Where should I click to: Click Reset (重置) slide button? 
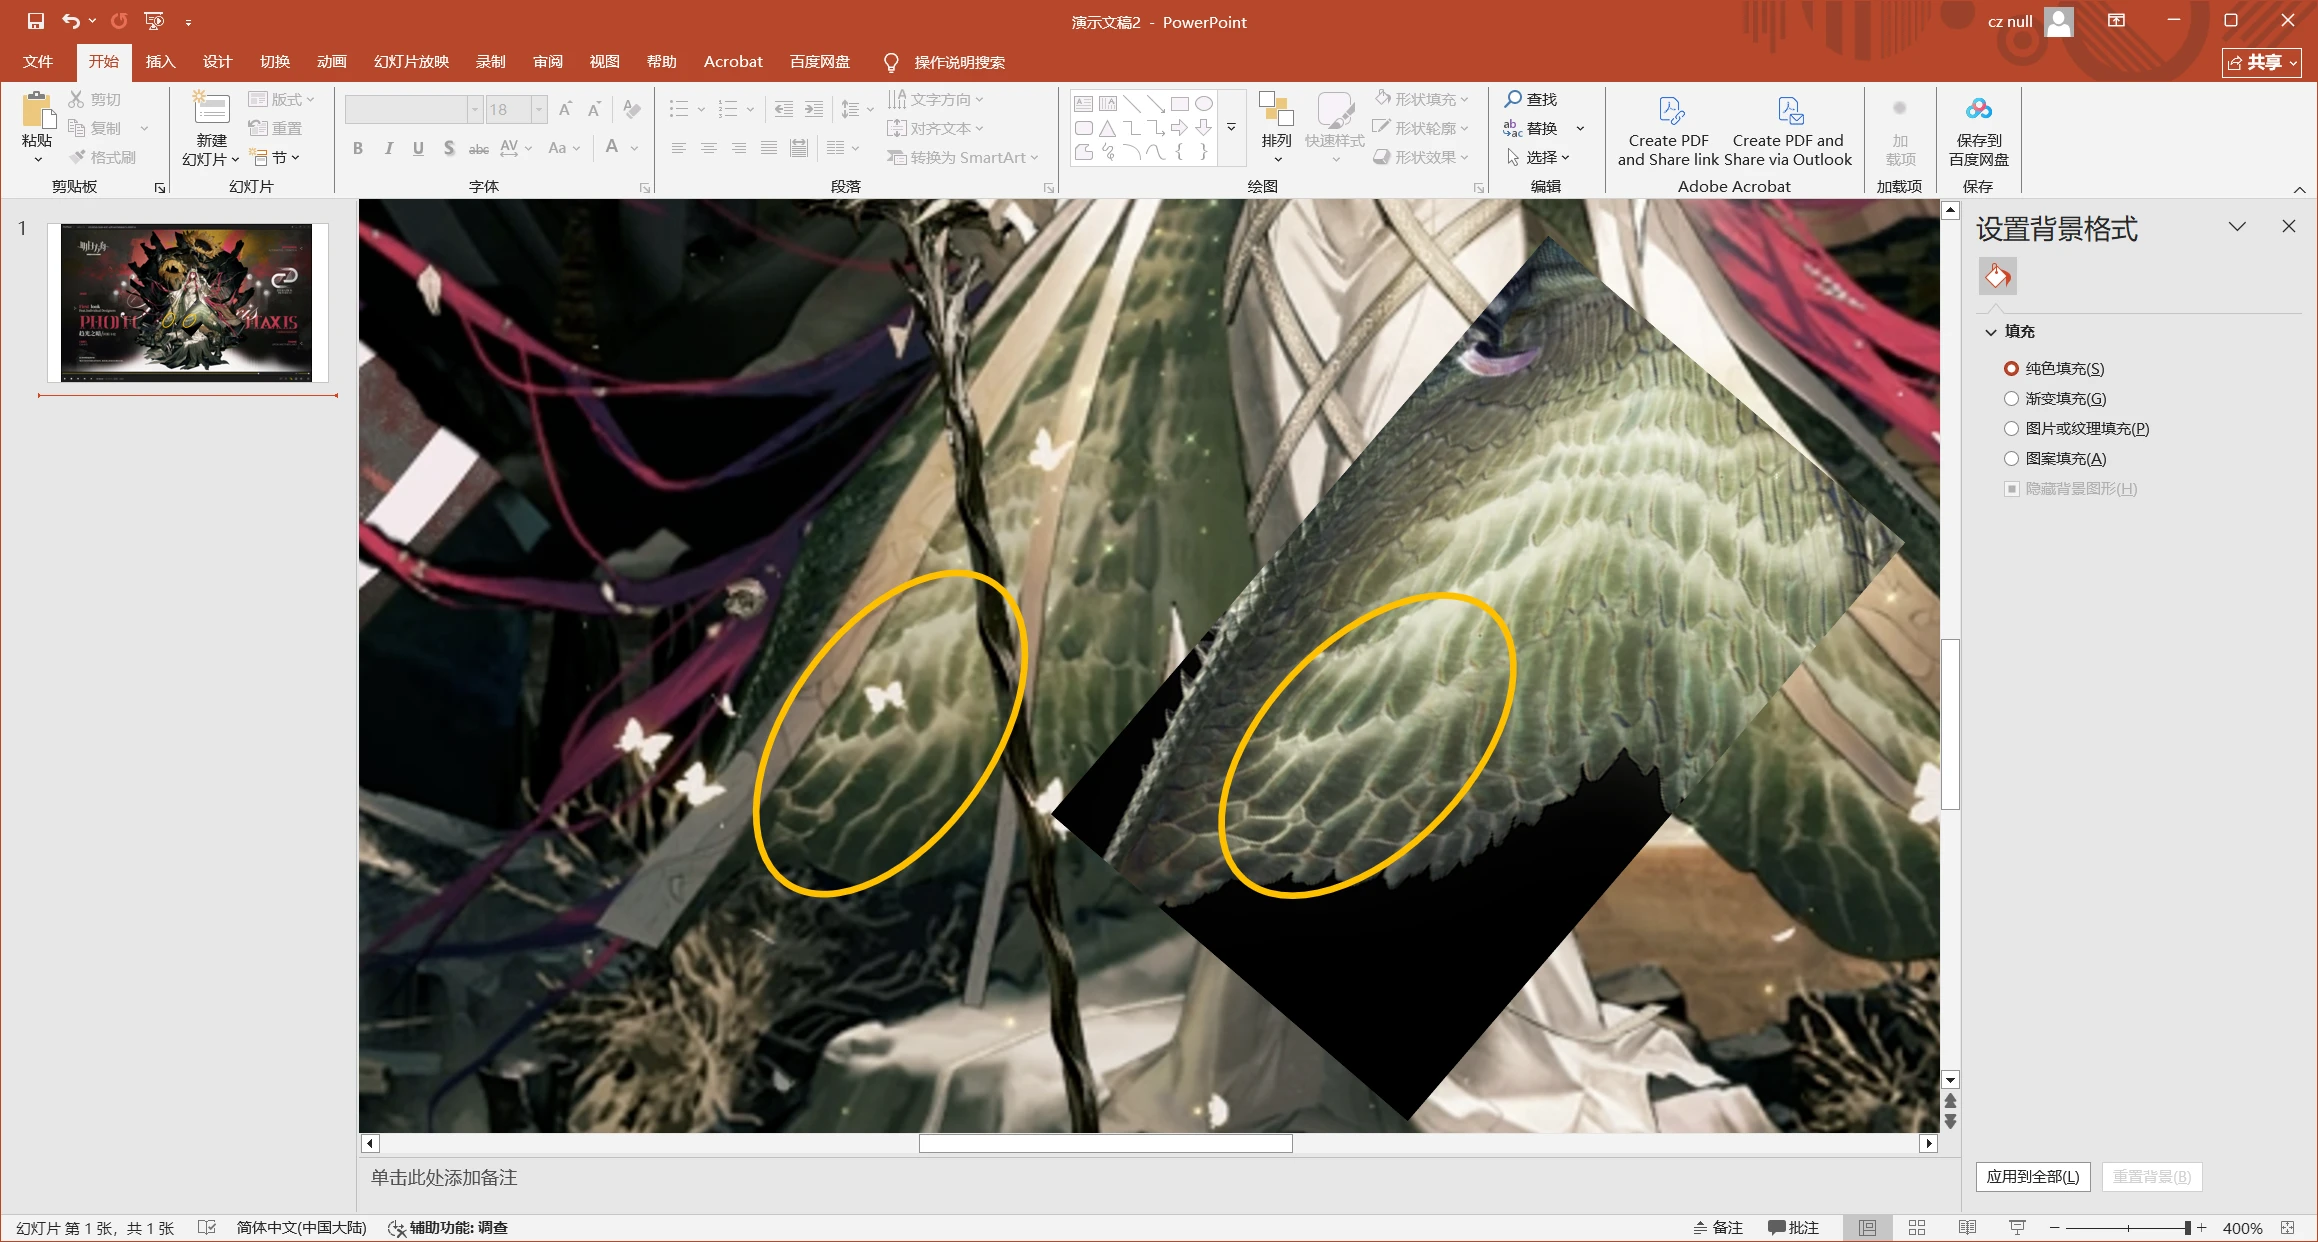click(x=276, y=128)
